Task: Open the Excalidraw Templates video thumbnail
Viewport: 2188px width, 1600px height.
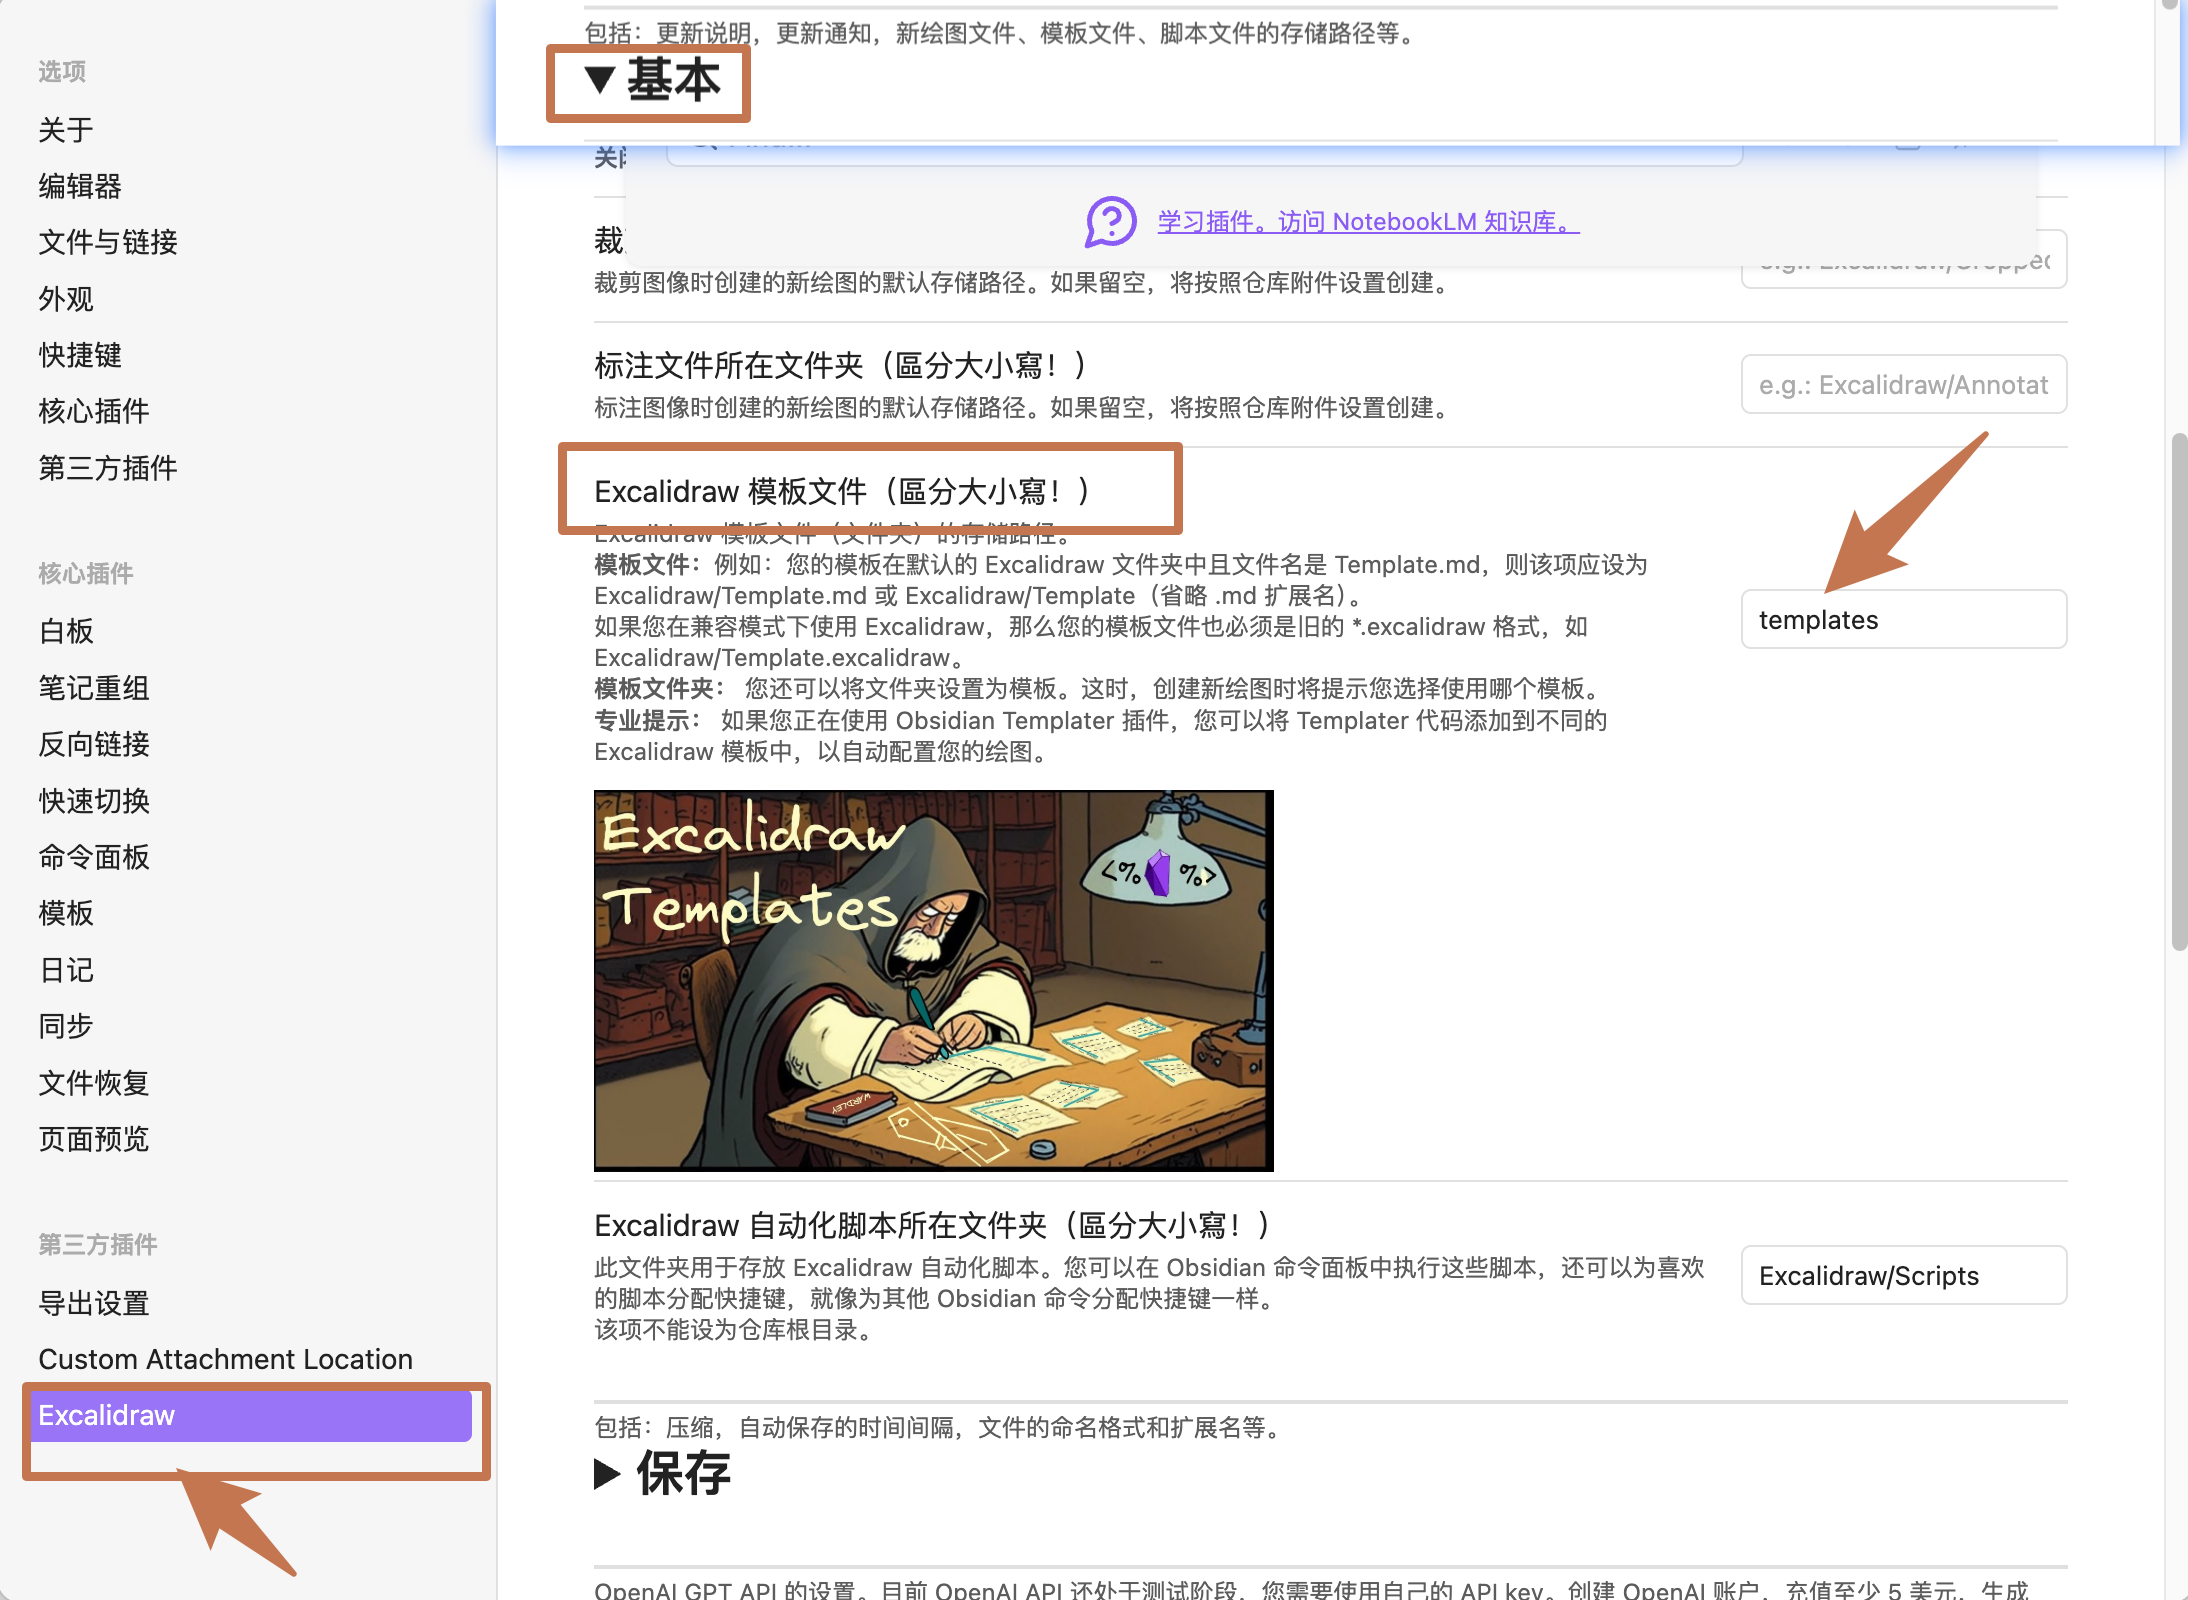Action: click(x=933, y=980)
